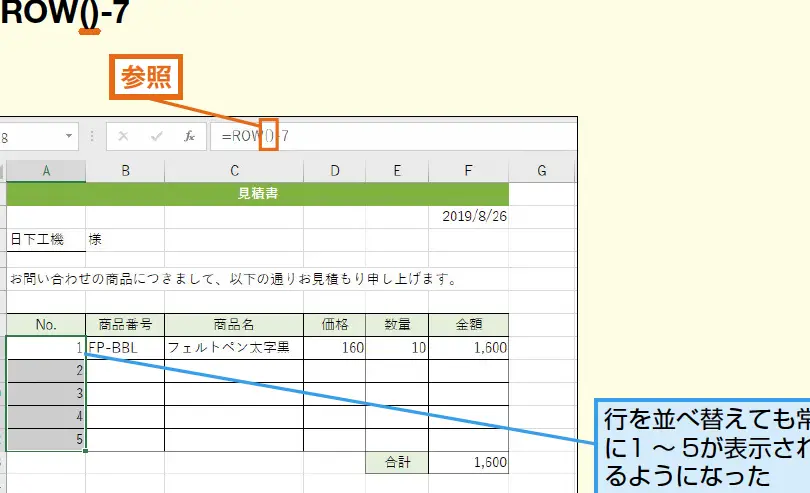Expand the Name Box dropdown arrow
810x493 pixels.
[x=69, y=136]
